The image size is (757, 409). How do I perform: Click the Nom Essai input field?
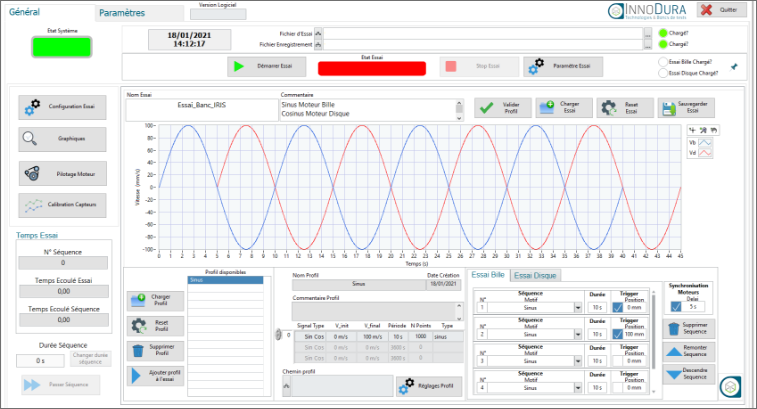(201, 110)
